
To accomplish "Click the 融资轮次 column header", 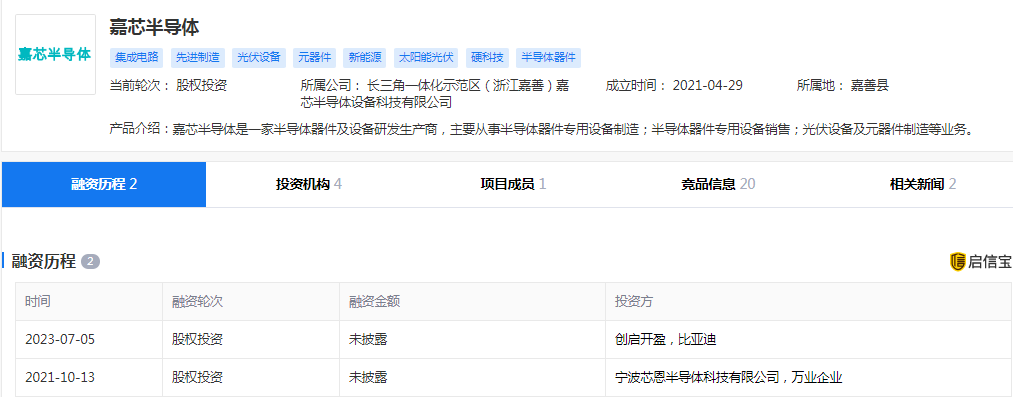I will point(198,301).
